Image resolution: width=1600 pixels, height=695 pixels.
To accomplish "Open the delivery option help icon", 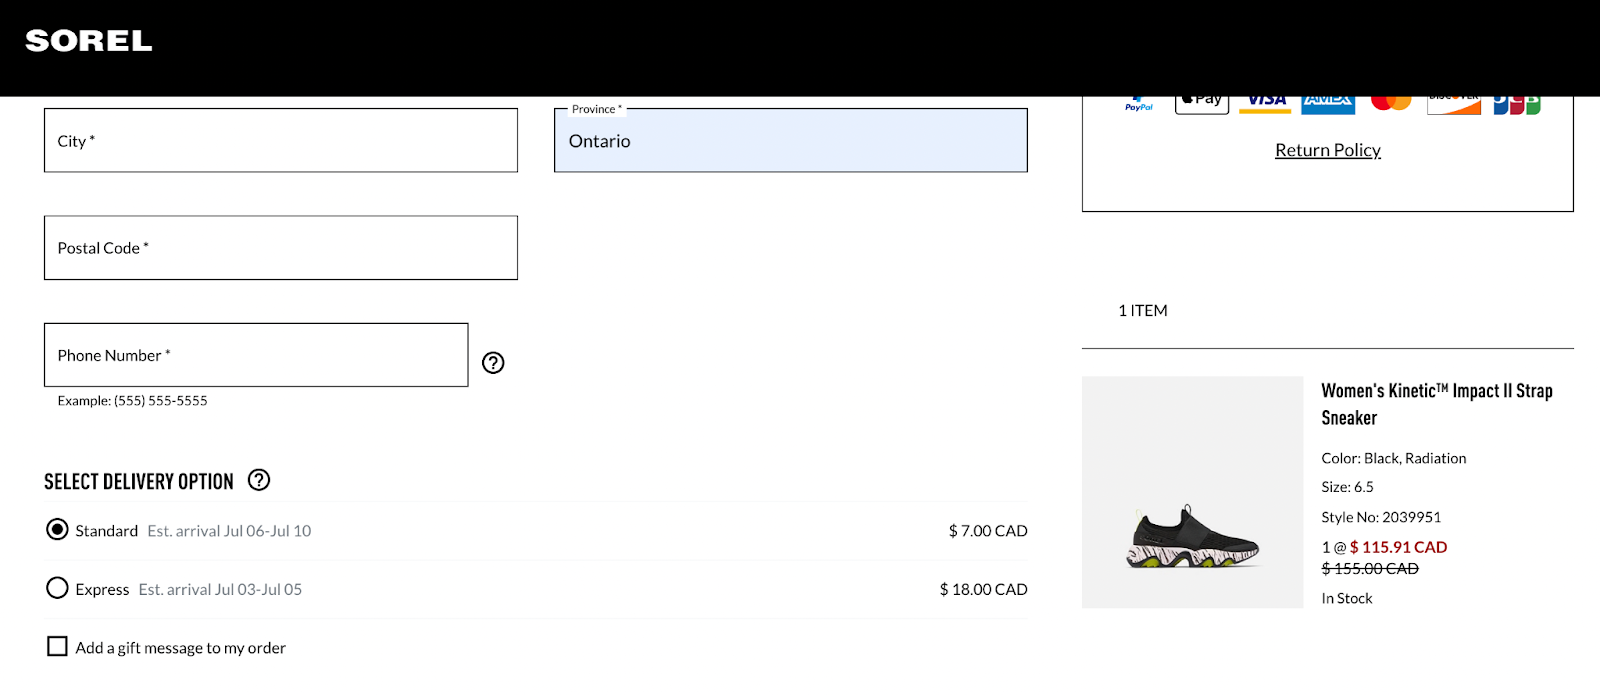I will (x=259, y=480).
